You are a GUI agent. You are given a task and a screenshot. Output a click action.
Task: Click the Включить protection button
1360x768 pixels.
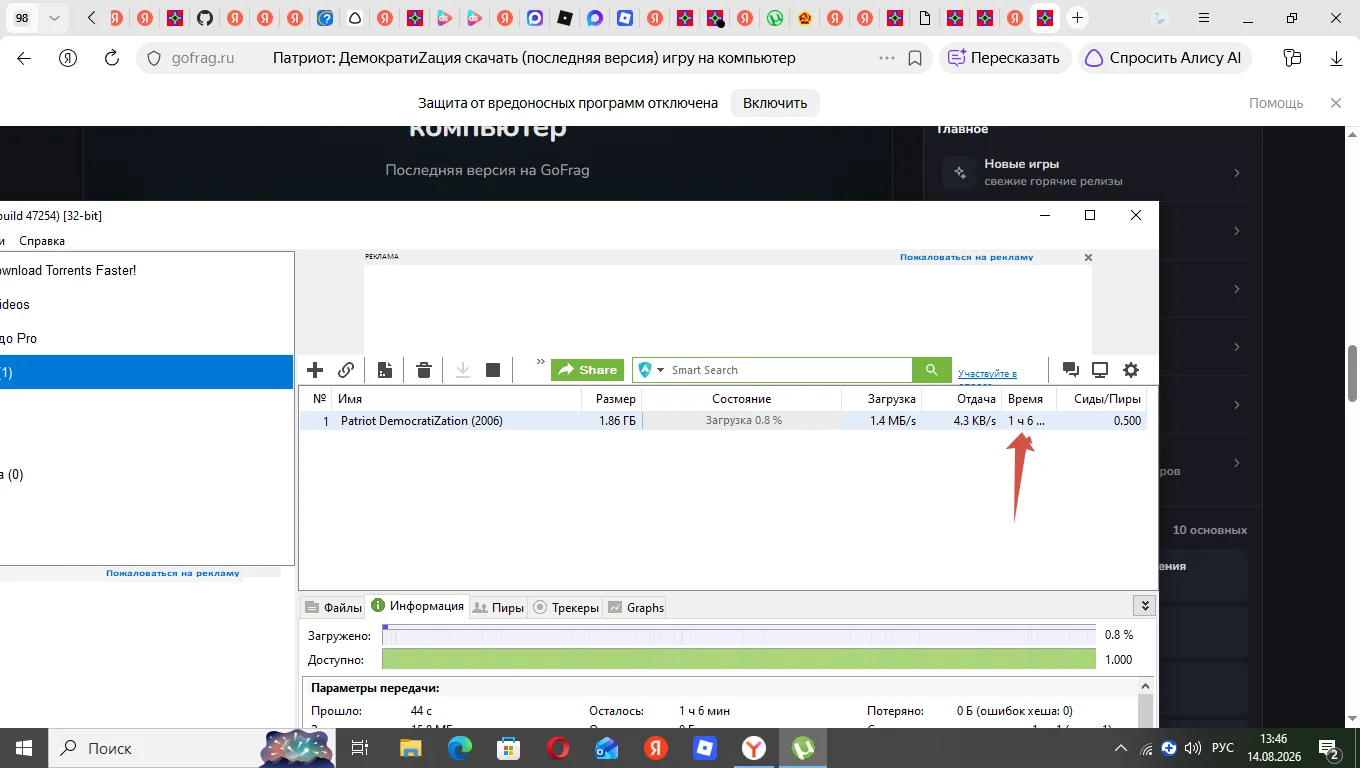(775, 103)
